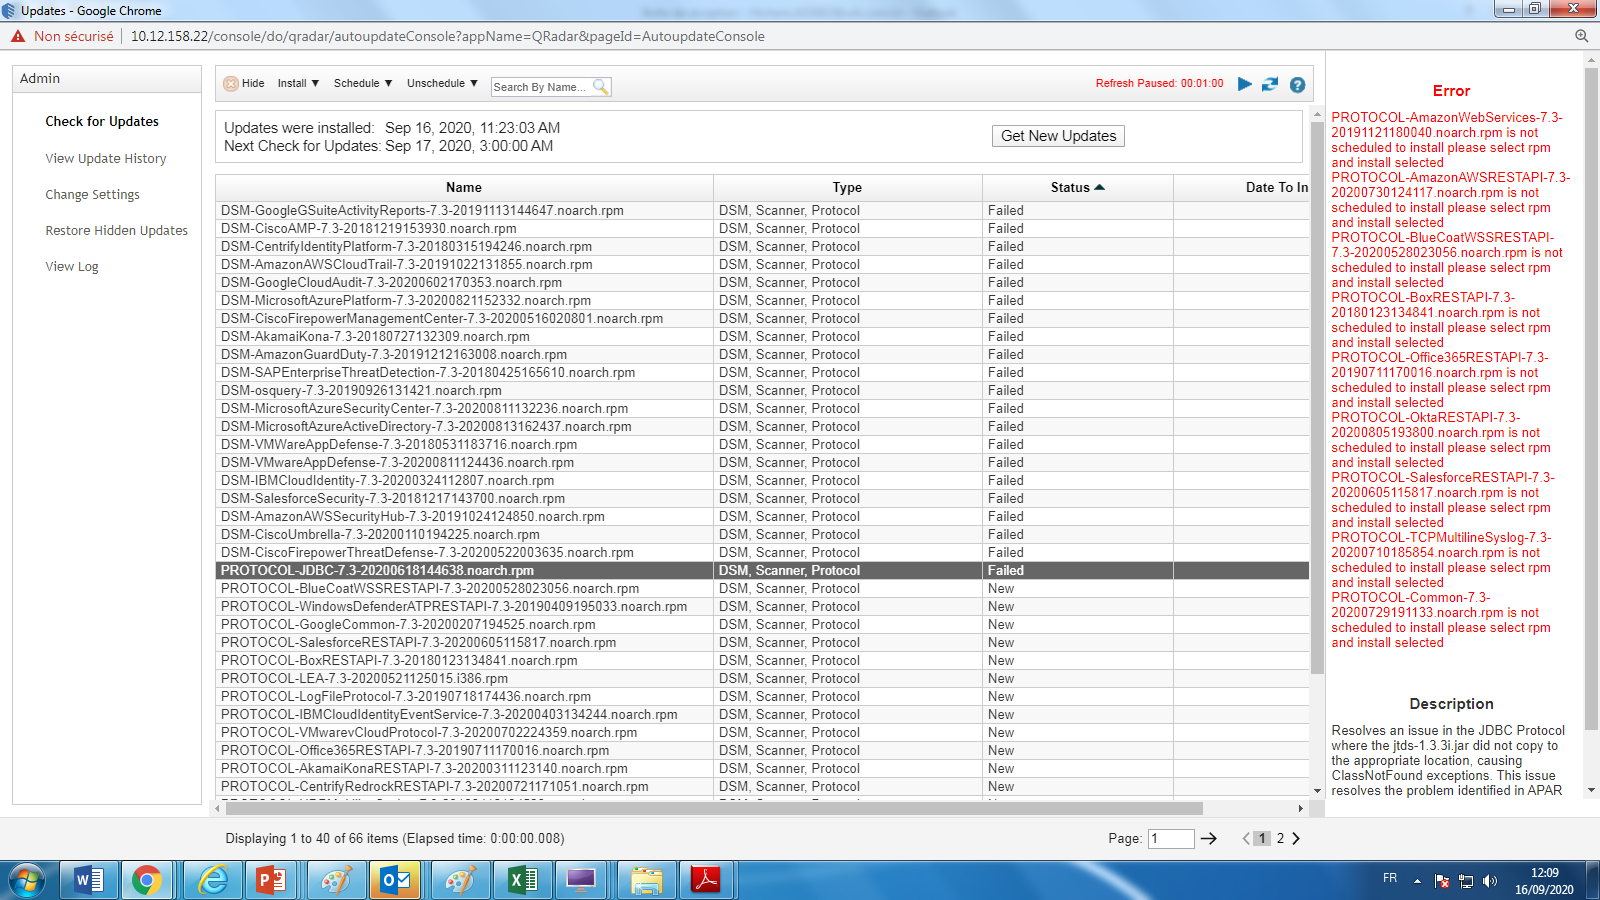The width and height of the screenshot is (1600, 900).
Task: Select the DSM-GoogleGSuiteActivityReports row
Action: [762, 210]
